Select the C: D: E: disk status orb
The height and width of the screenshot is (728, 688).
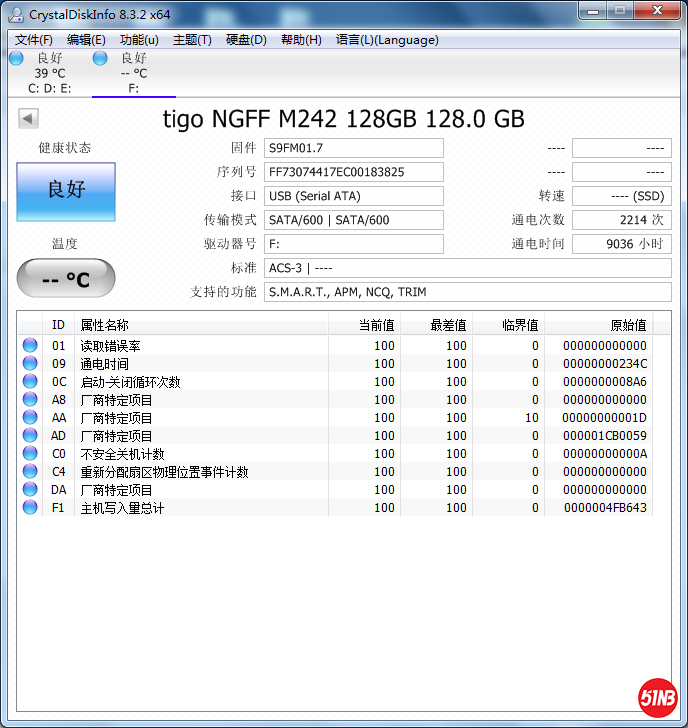(x=16, y=59)
